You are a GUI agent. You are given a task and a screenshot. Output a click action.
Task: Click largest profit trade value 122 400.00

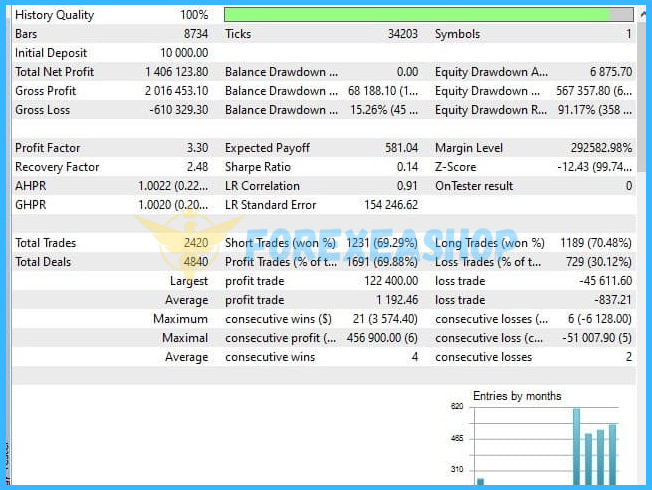click(391, 281)
